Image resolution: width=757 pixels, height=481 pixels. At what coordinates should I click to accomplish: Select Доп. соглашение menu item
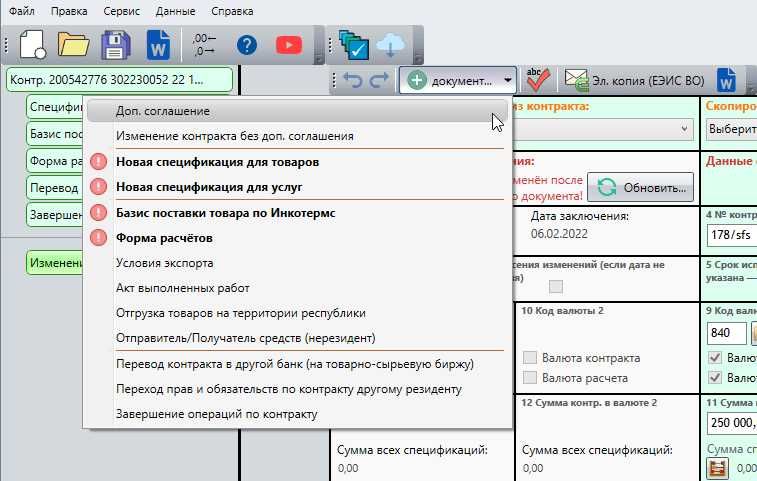[x=297, y=111]
